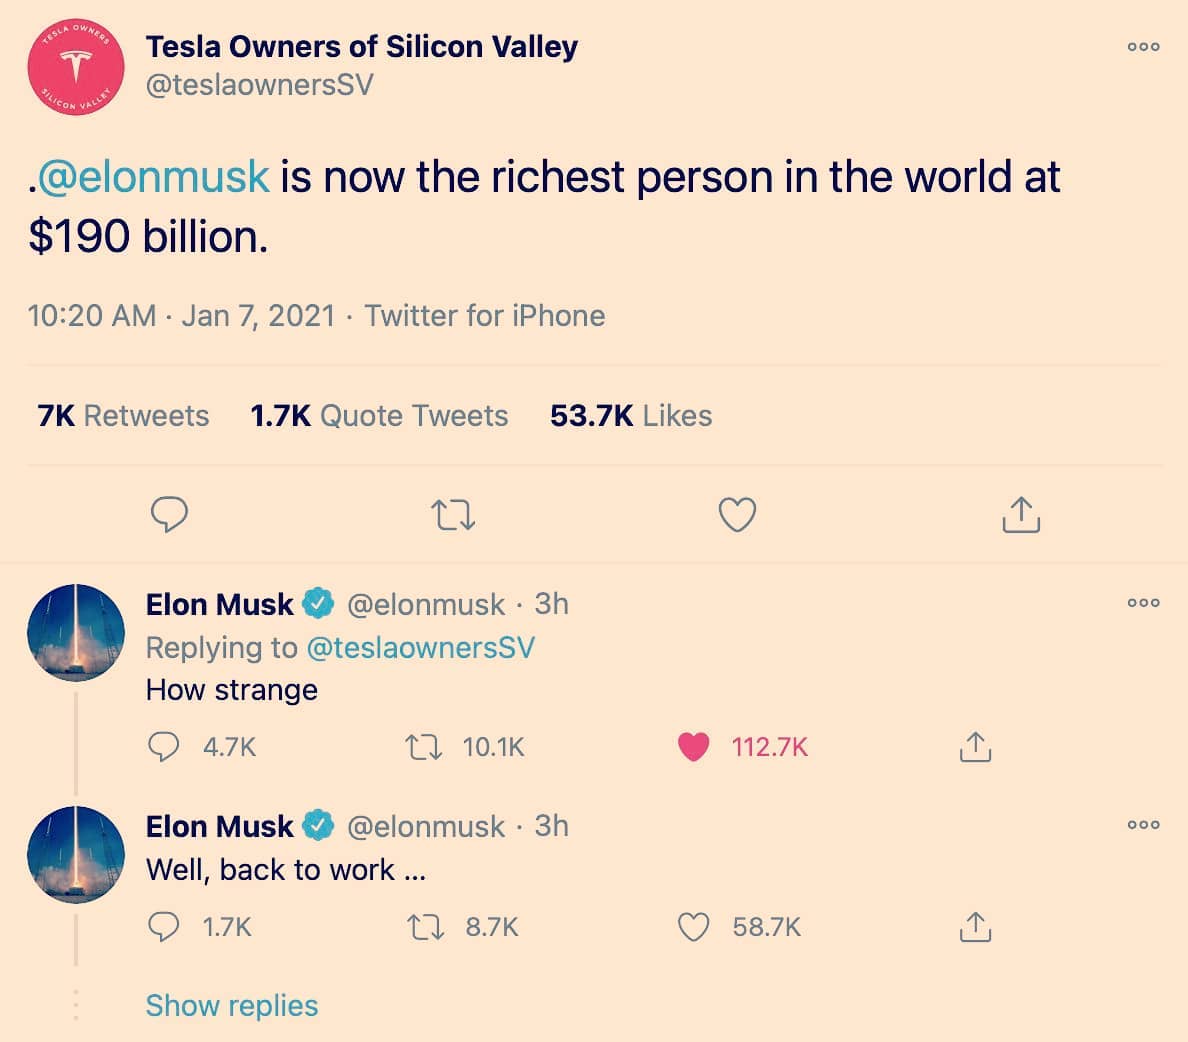The width and height of the screenshot is (1188, 1042).
Task: Open more options on "back to work" reply
Action: 1143,825
